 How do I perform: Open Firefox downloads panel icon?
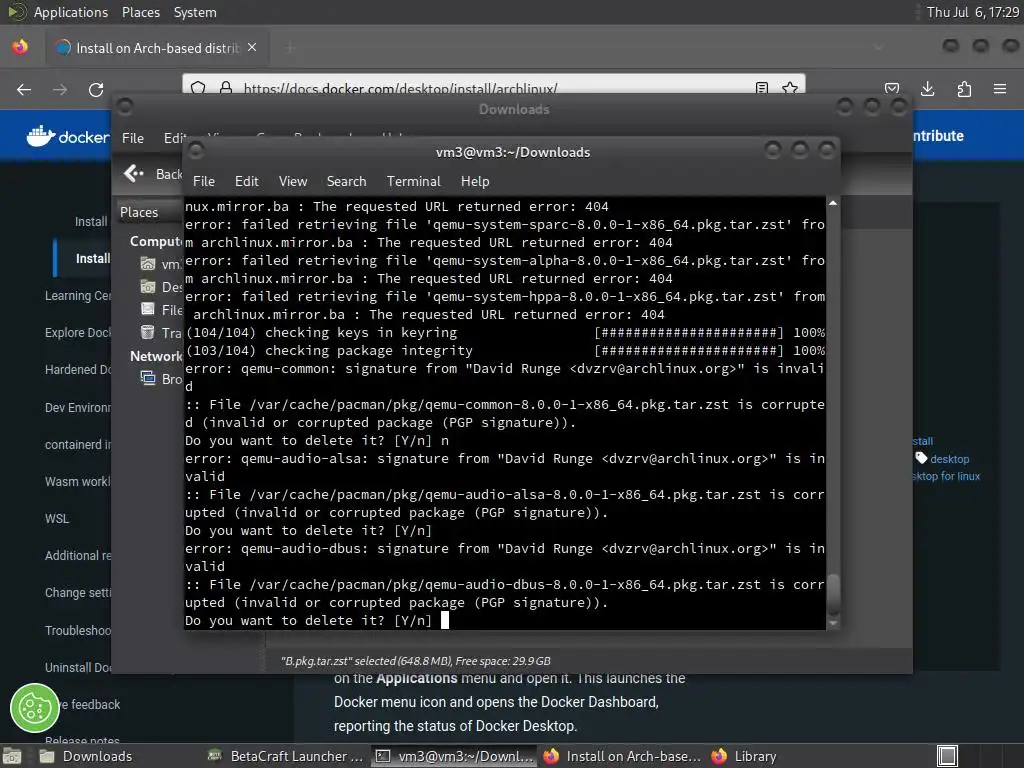[x=927, y=89]
